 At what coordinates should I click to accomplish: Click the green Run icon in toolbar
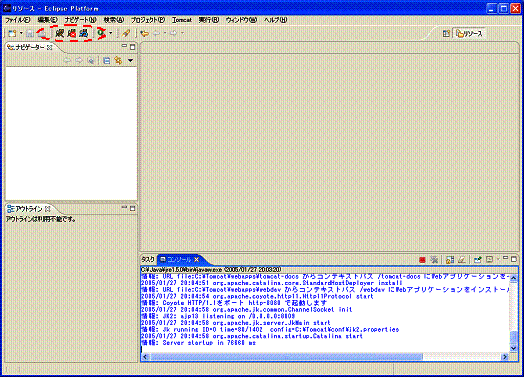coord(101,33)
